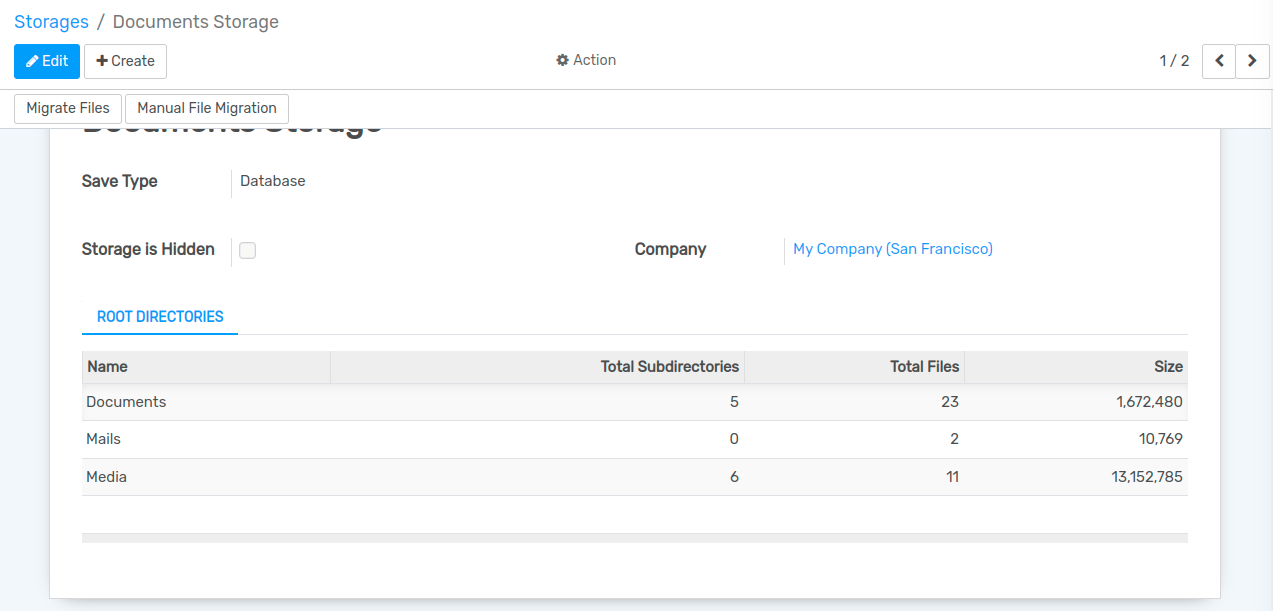Click Migrate Files button

[x=68, y=108]
